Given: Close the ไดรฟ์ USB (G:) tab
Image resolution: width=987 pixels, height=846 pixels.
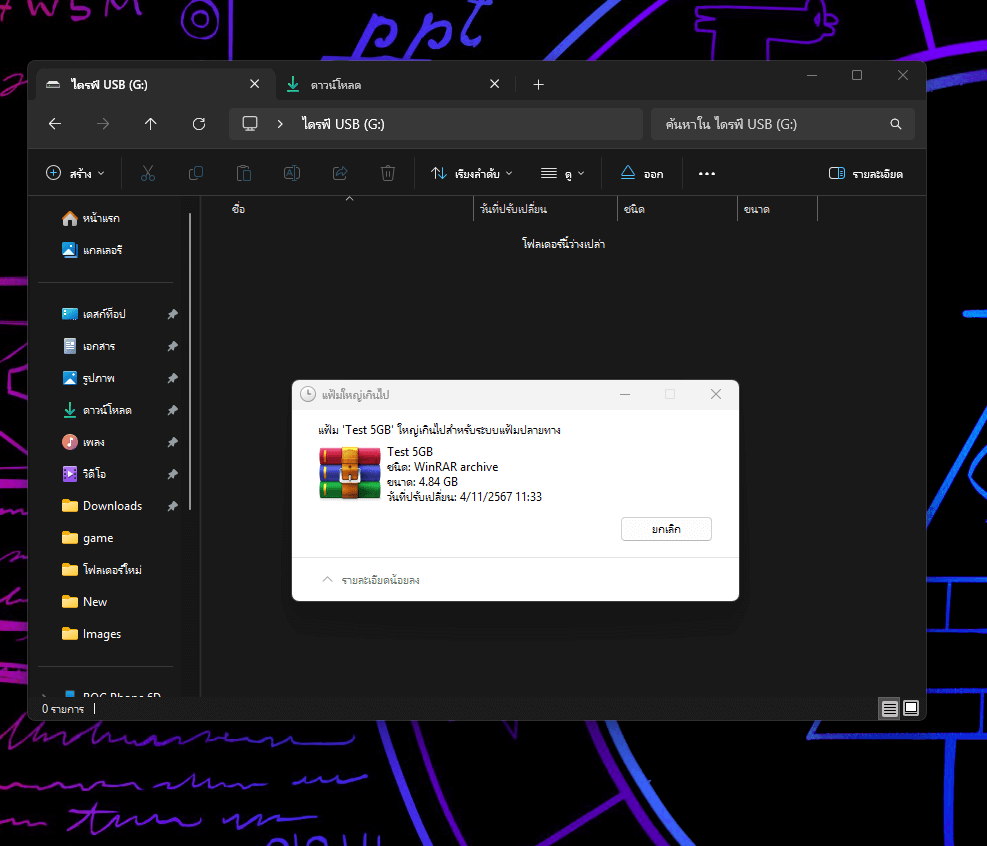Looking at the screenshot, I should coord(254,84).
